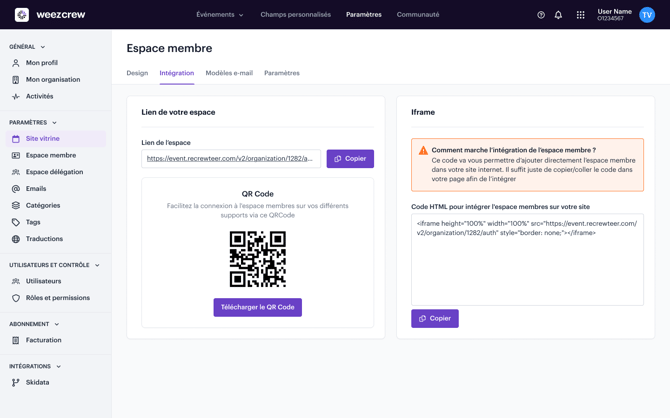Image resolution: width=670 pixels, height=418 pixels.
Task: Click the TV user avatar
Action: pyautogui.click(x=647, y=15)
